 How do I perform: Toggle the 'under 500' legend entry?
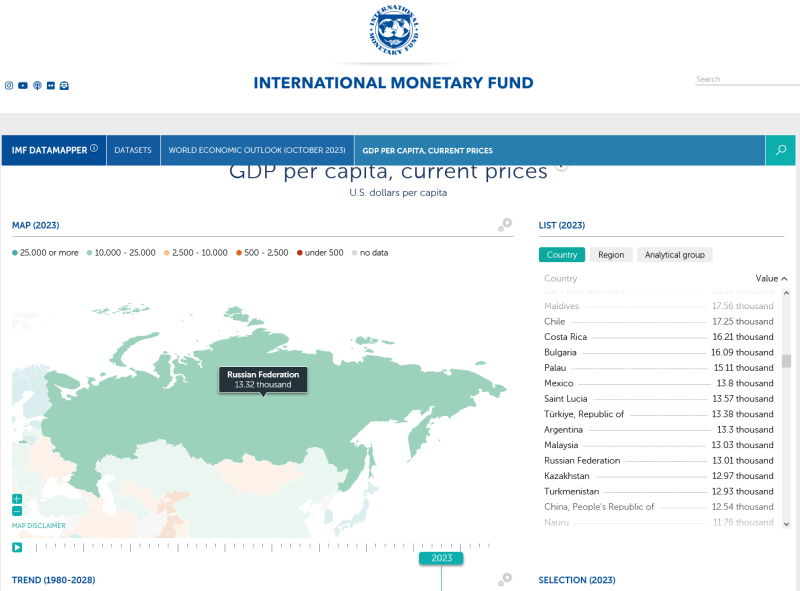(320, 253)
